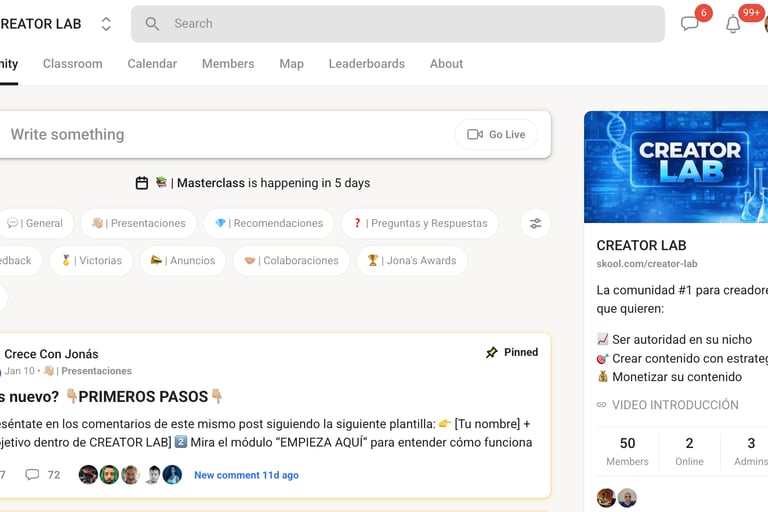Open the Members tab

coord(228,64)
